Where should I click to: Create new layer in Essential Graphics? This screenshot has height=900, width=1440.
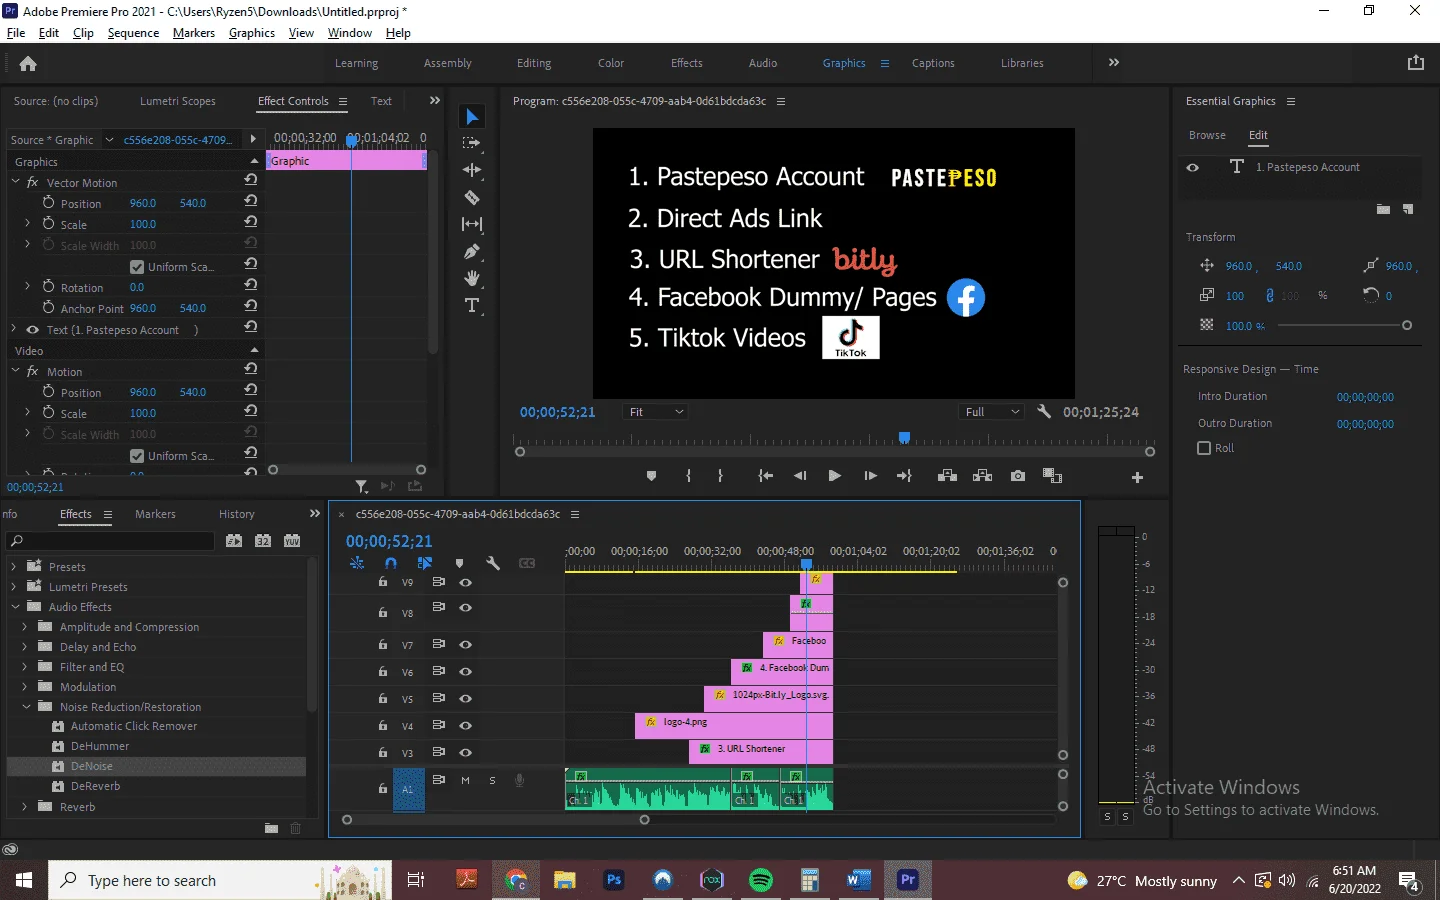[x=1408, y=210]
